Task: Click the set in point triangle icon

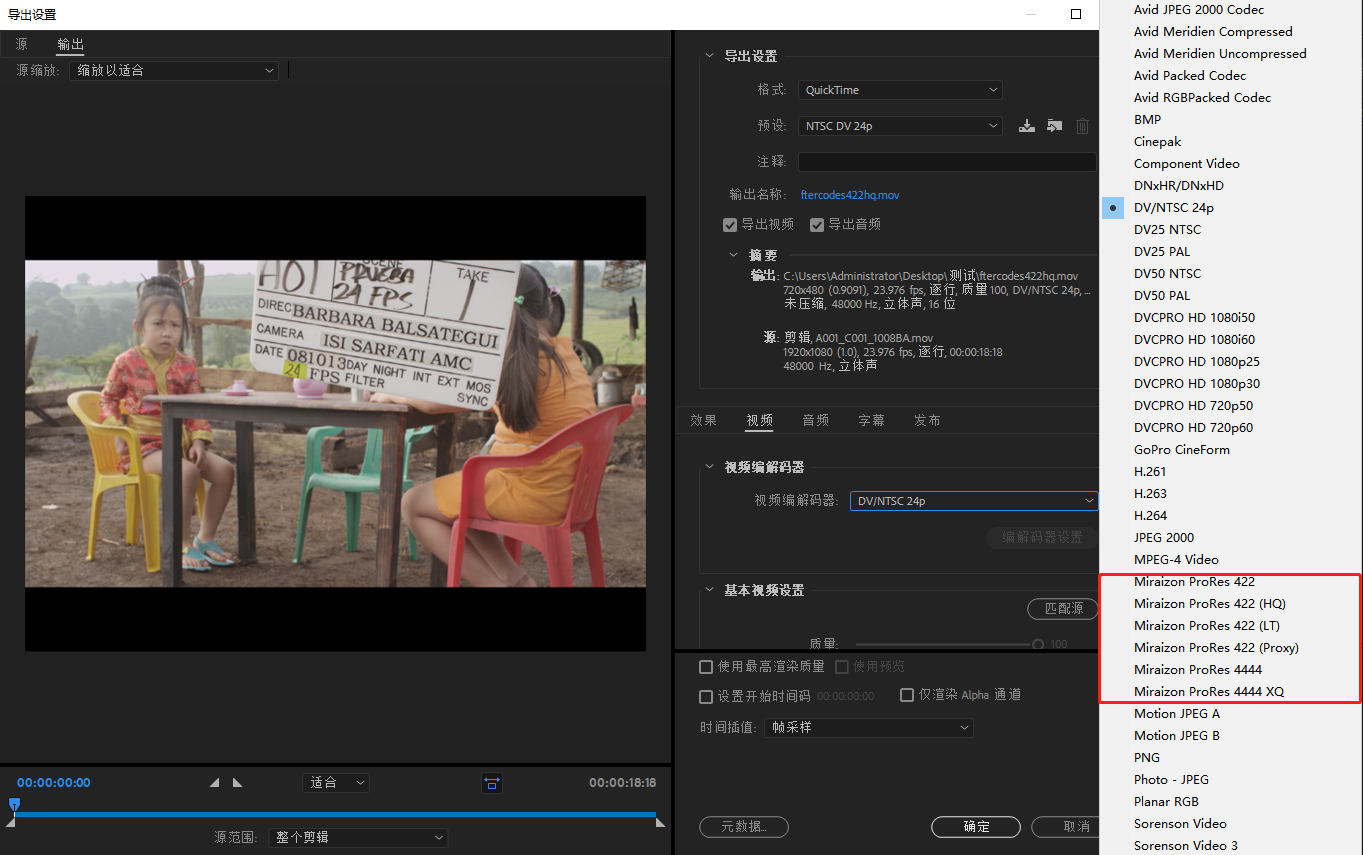Action: click(x=215, y=783)
